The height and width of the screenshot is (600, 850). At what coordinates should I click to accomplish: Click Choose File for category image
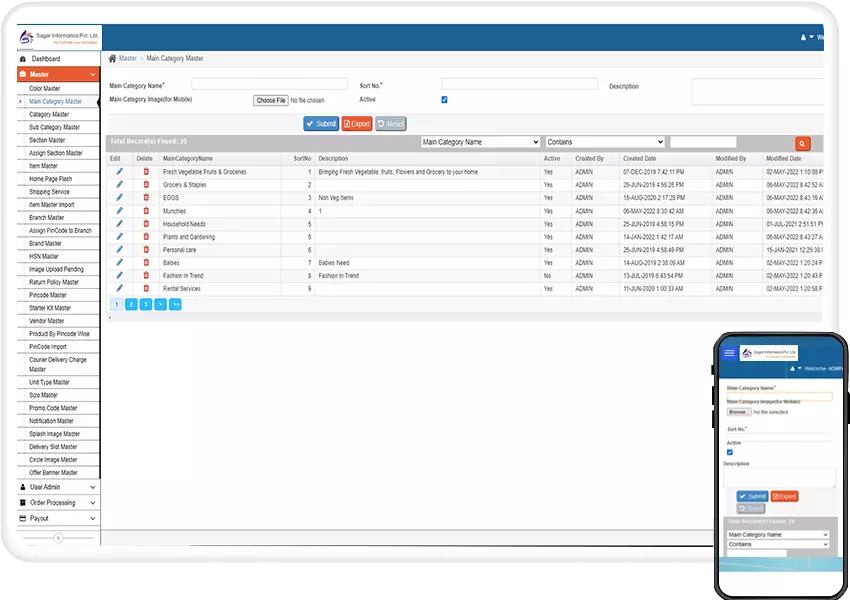[271, 100]
